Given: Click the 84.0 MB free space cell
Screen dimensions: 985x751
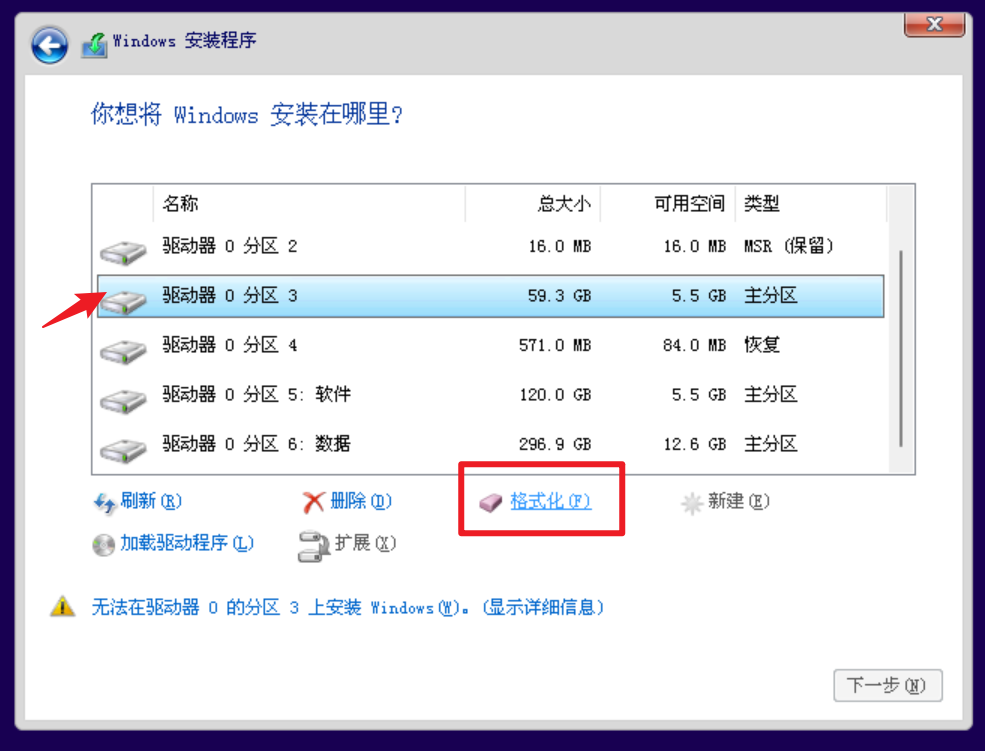Looking at the screenshot, I should click(x=695, y=345).
